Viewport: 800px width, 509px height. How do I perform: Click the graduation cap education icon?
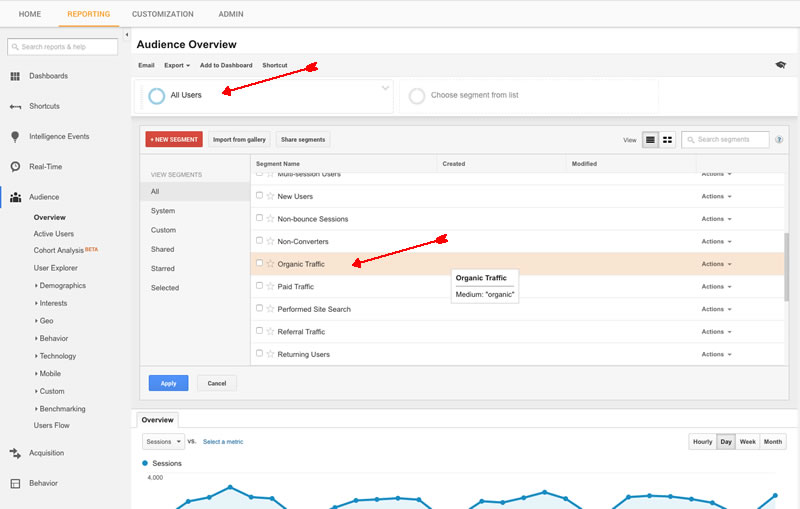[780, 65]
